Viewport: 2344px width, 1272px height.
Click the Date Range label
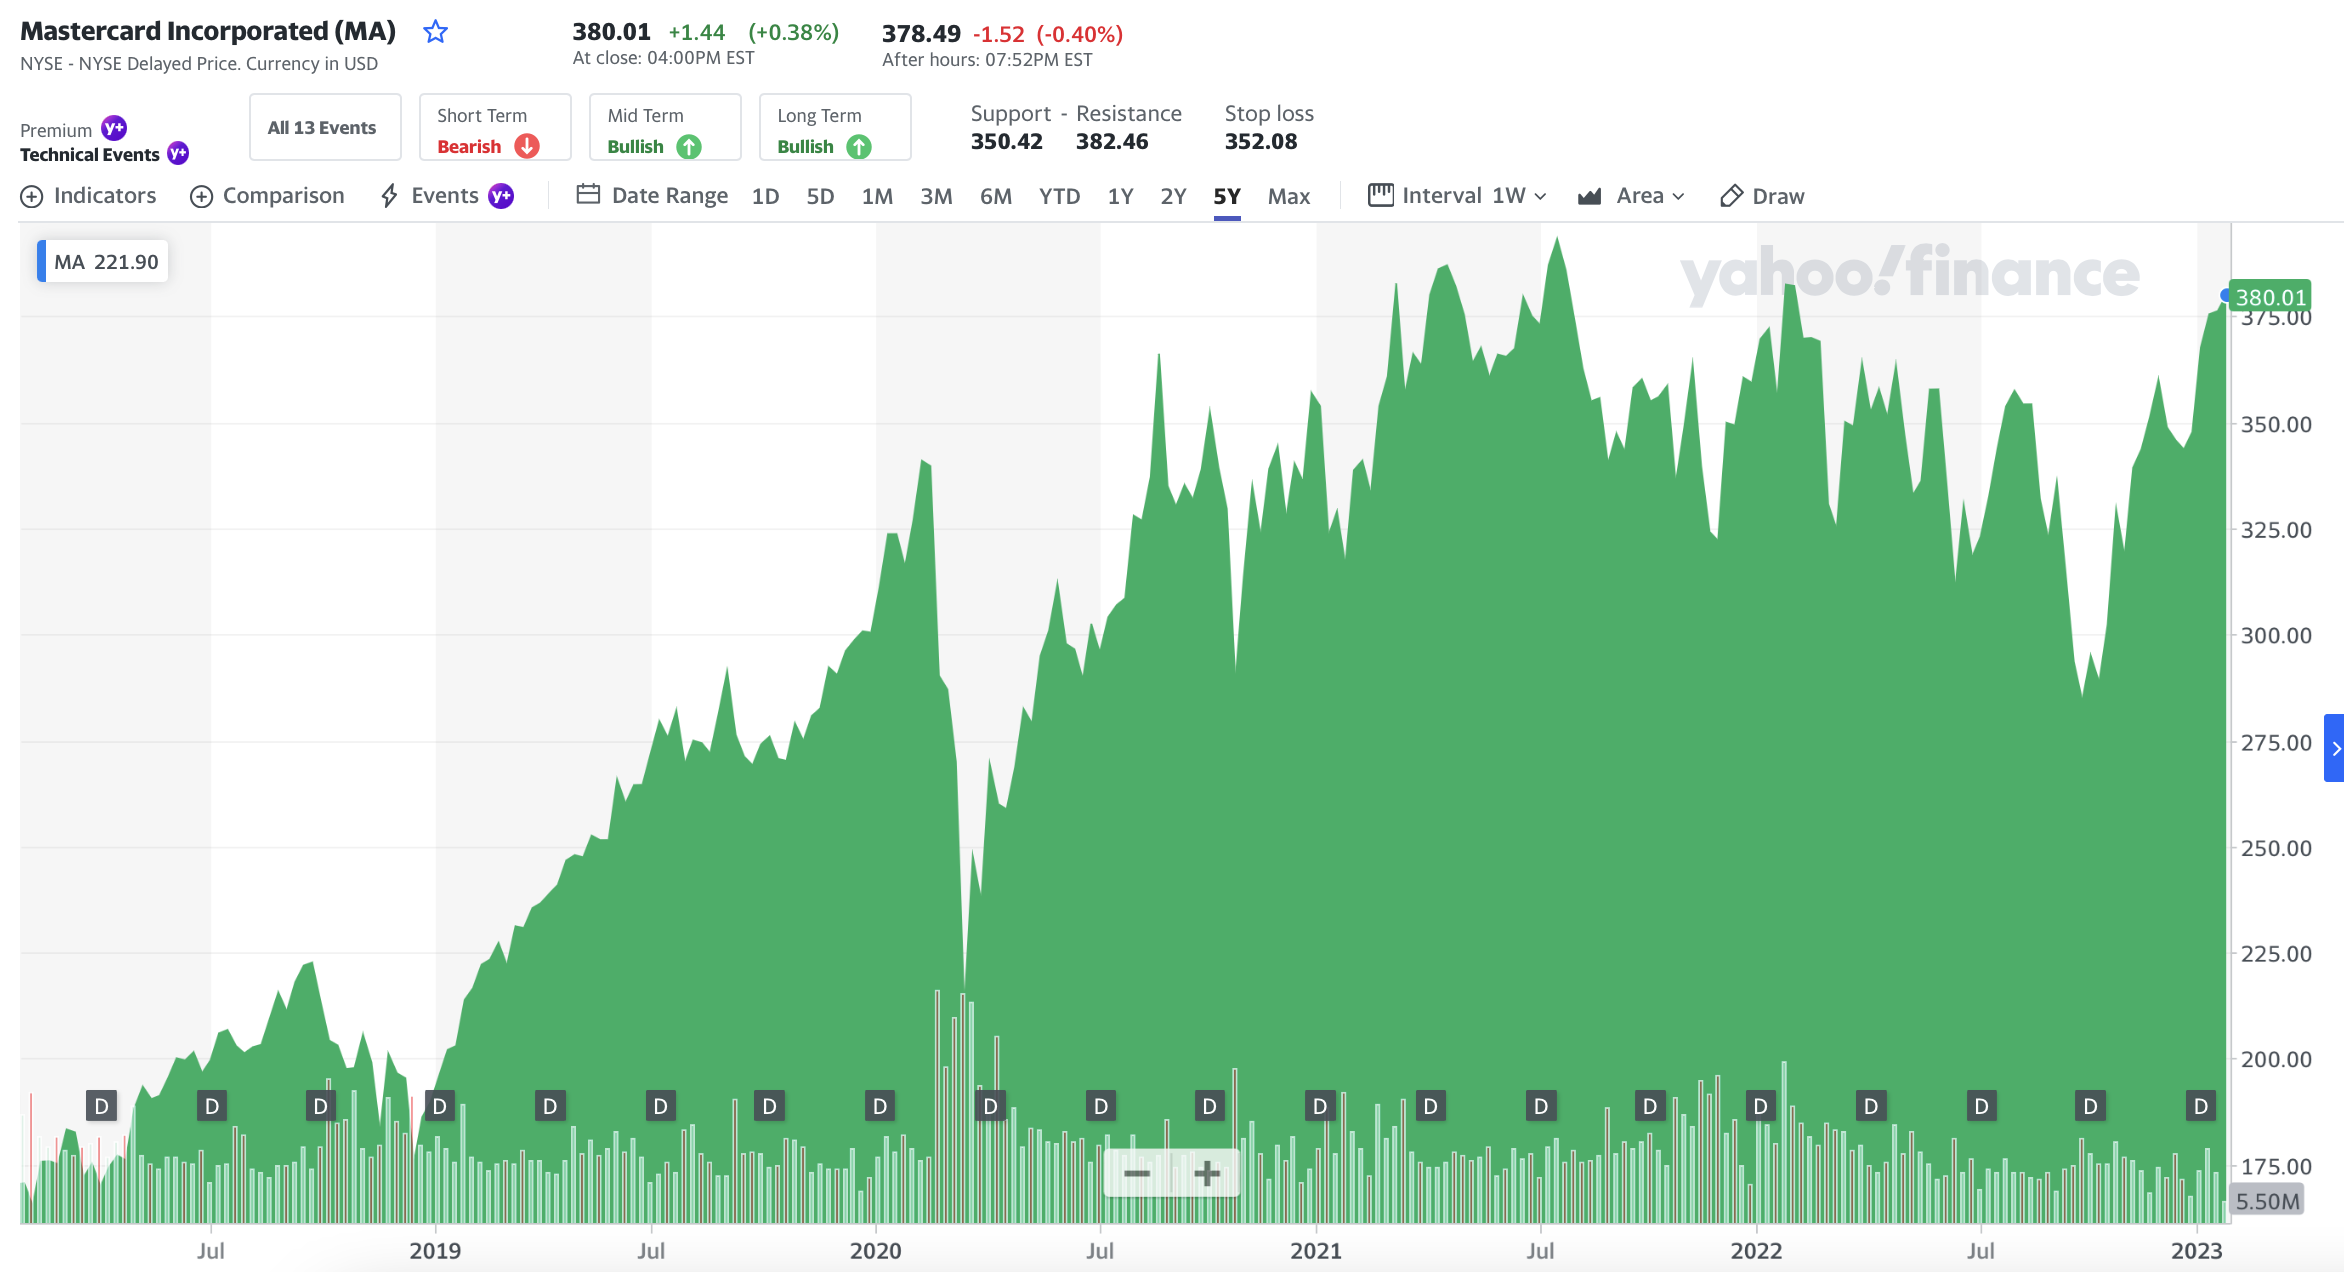670,196
